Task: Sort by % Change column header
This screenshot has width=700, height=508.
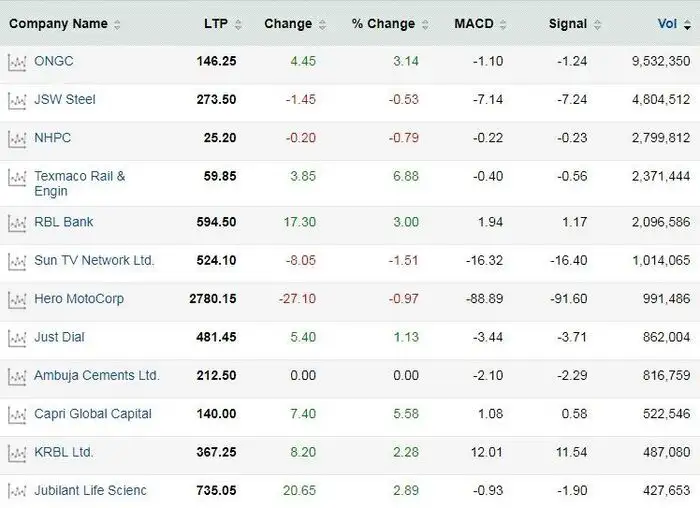Action: coord(384,24)
